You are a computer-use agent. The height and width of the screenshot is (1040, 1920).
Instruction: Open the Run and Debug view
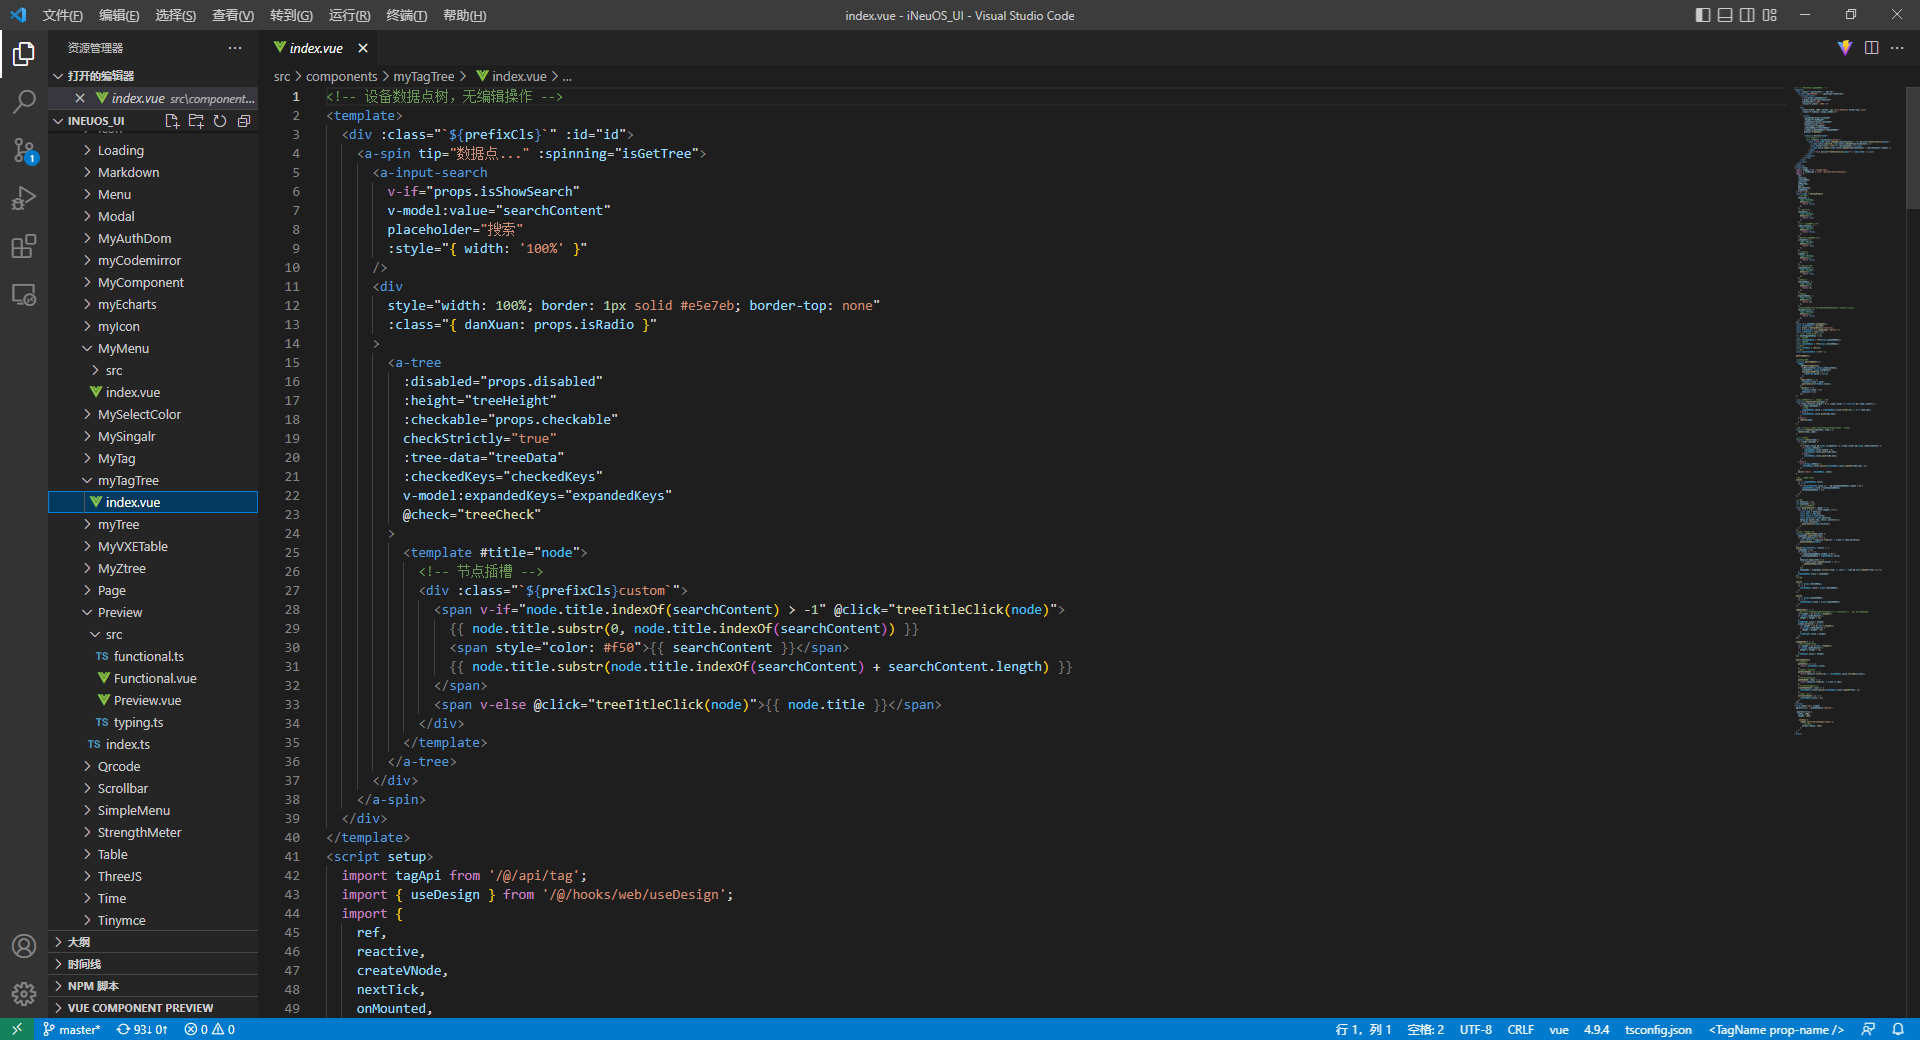click(24, 198)
